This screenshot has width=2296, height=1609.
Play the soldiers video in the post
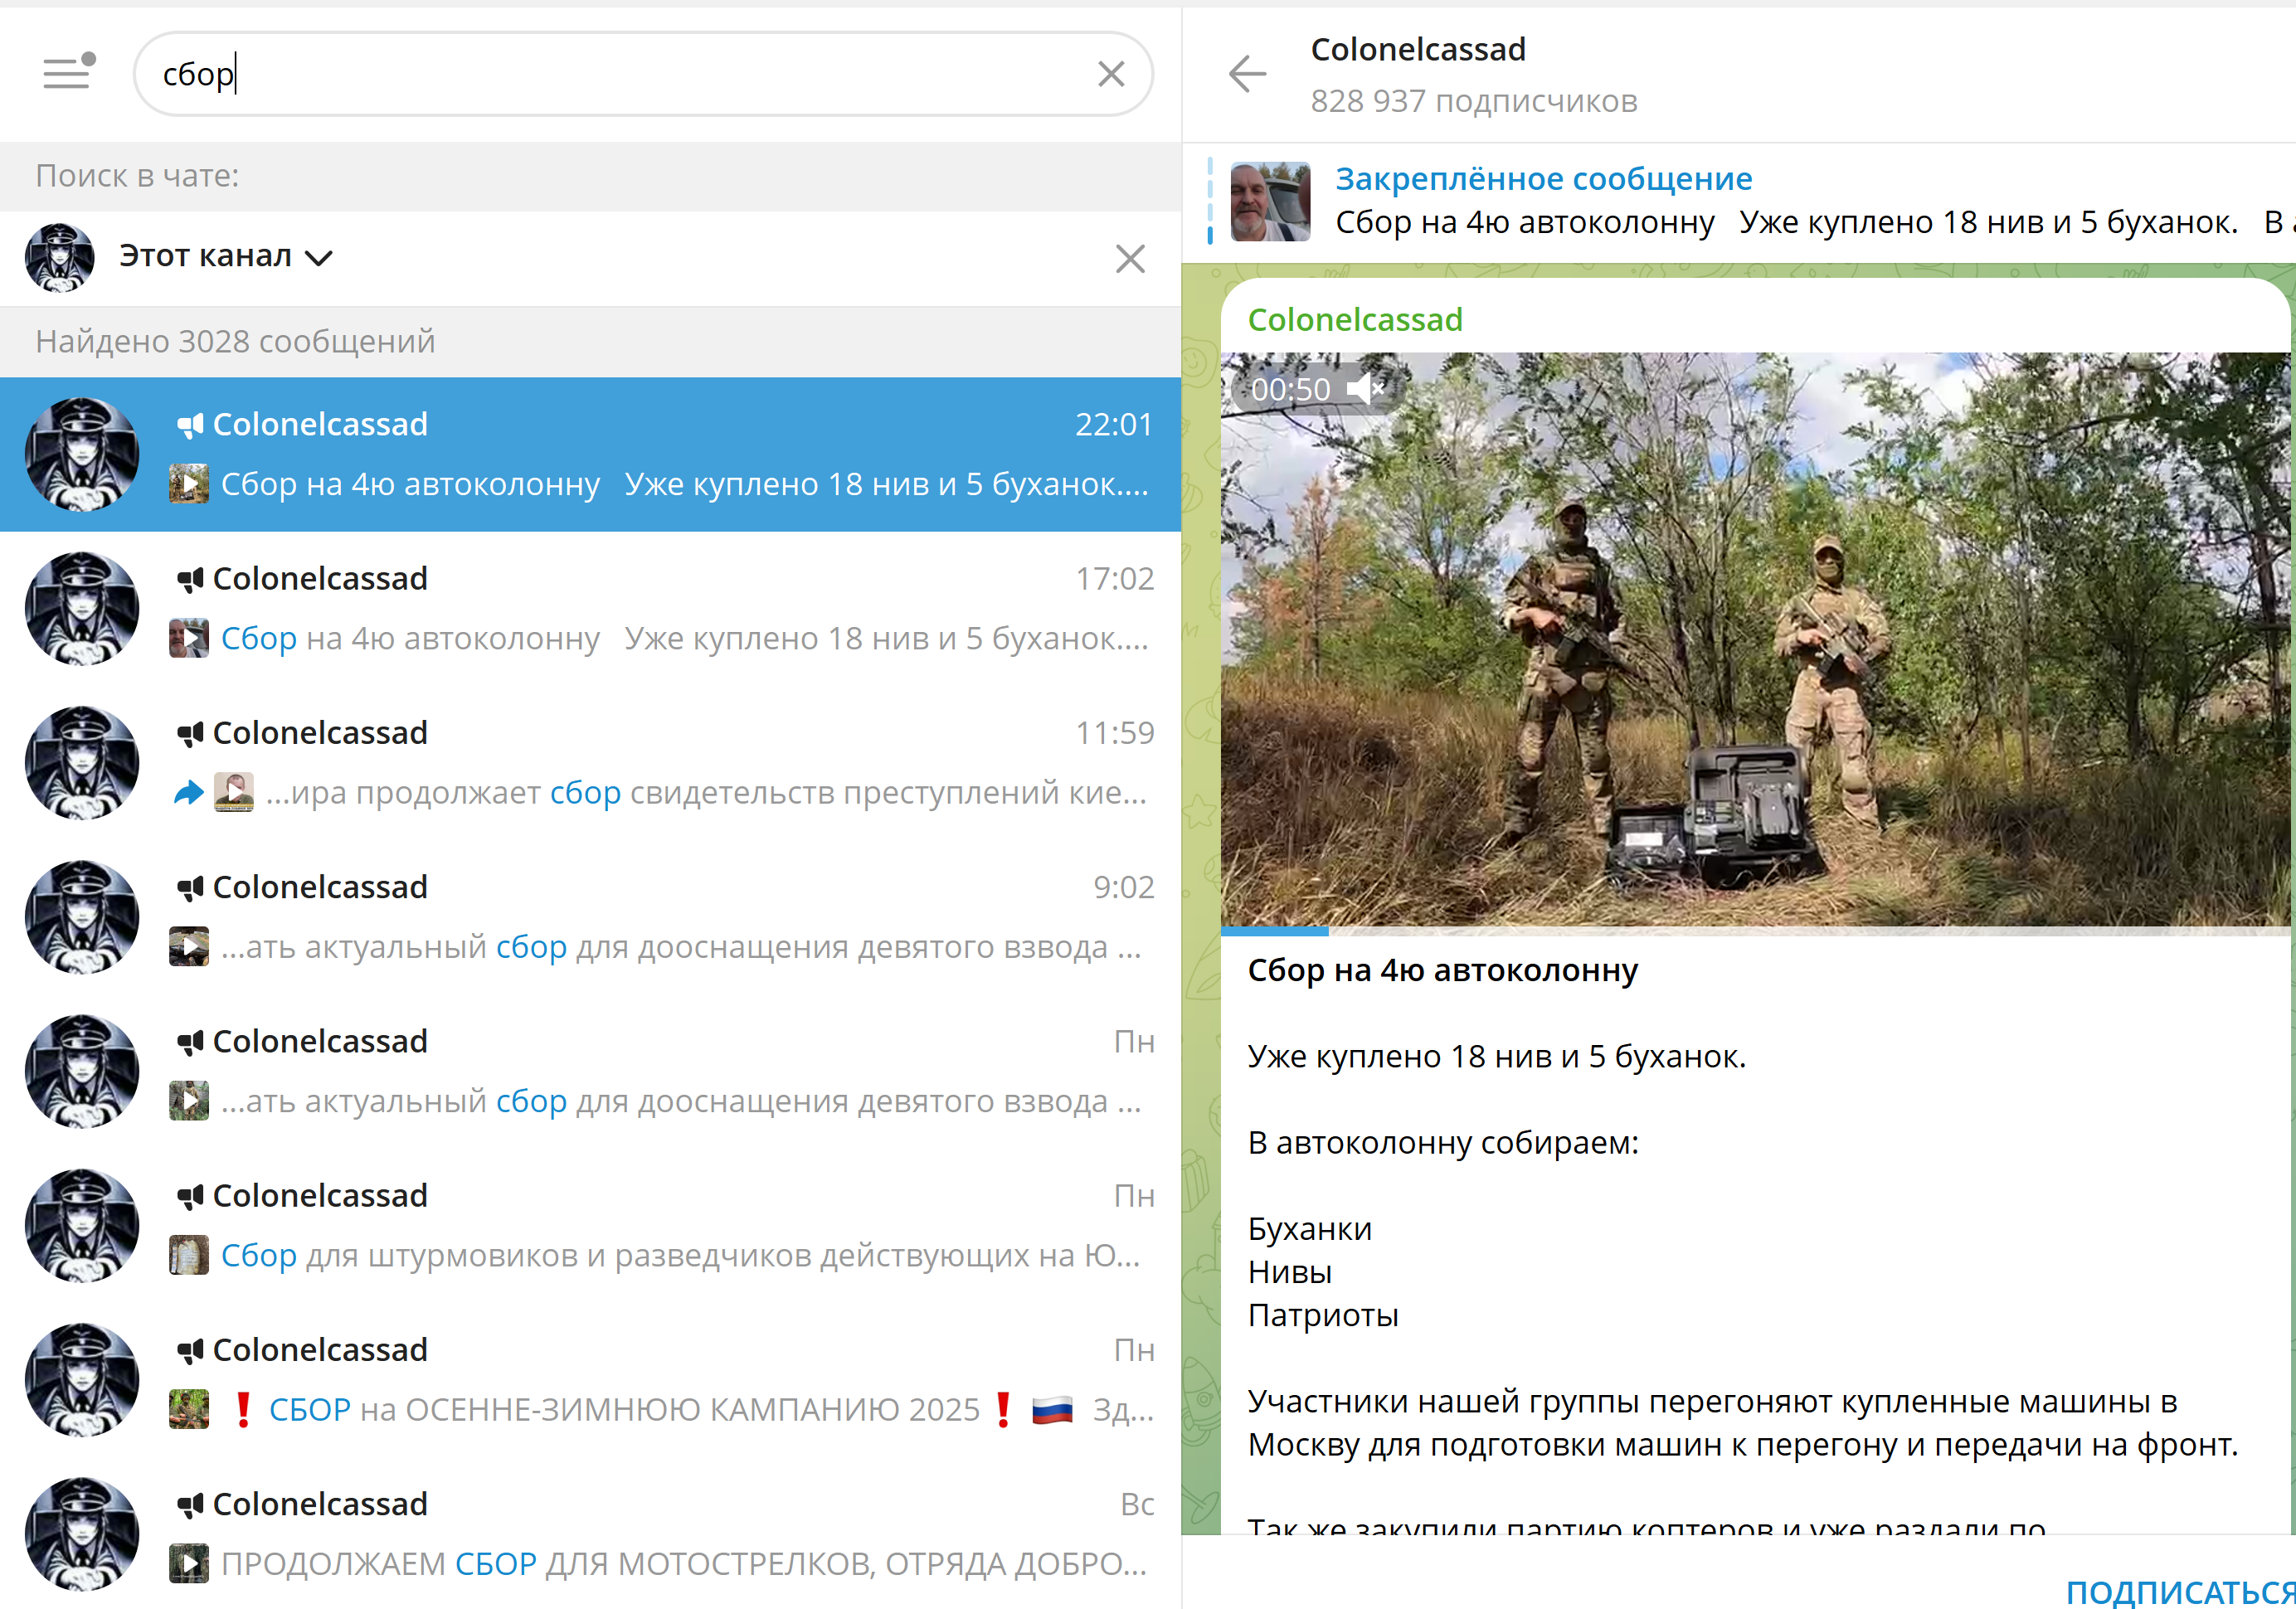(1755, 640)
